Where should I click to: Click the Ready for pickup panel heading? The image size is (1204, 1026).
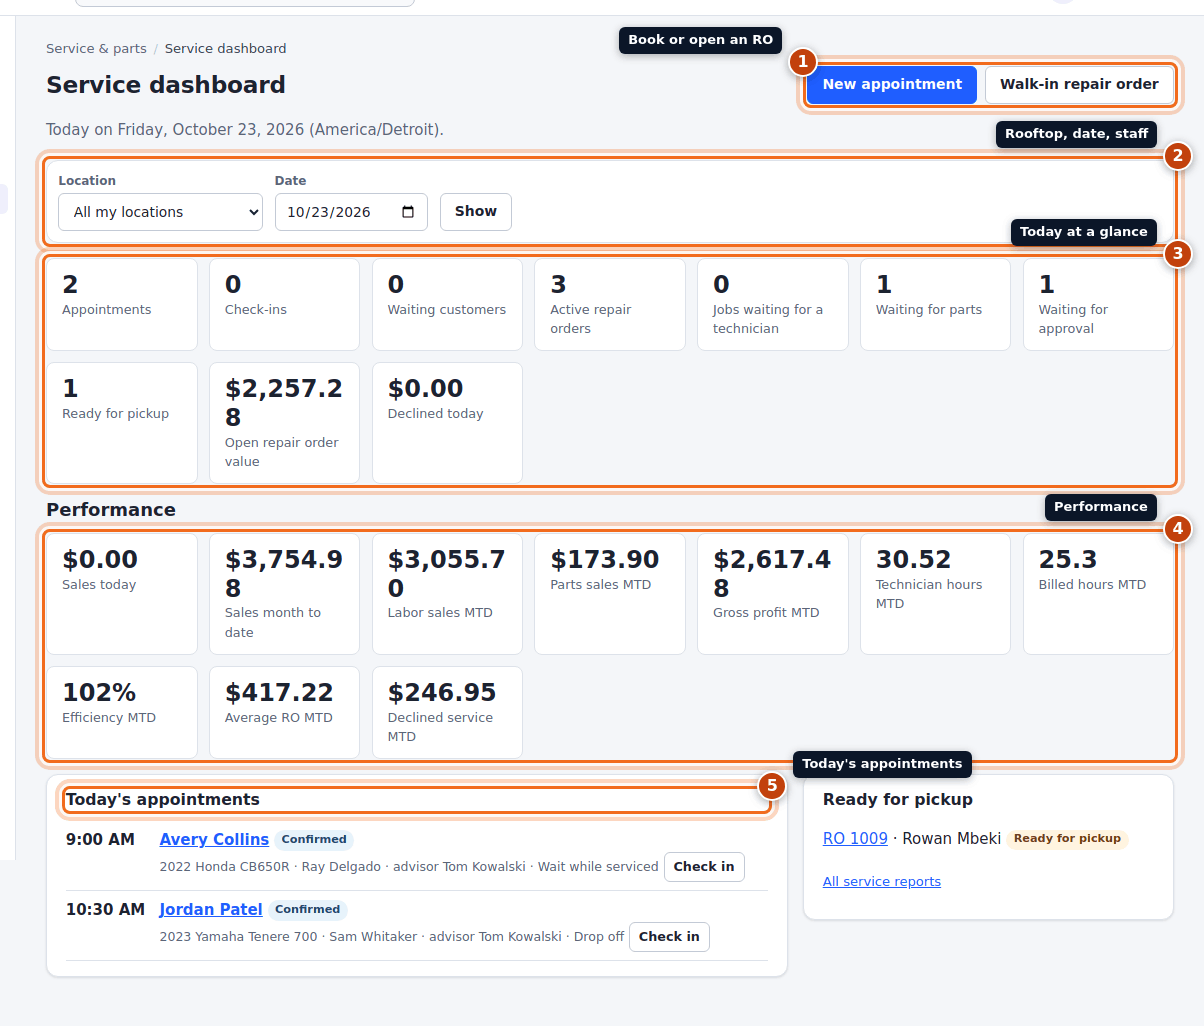[x=898, y=799]
